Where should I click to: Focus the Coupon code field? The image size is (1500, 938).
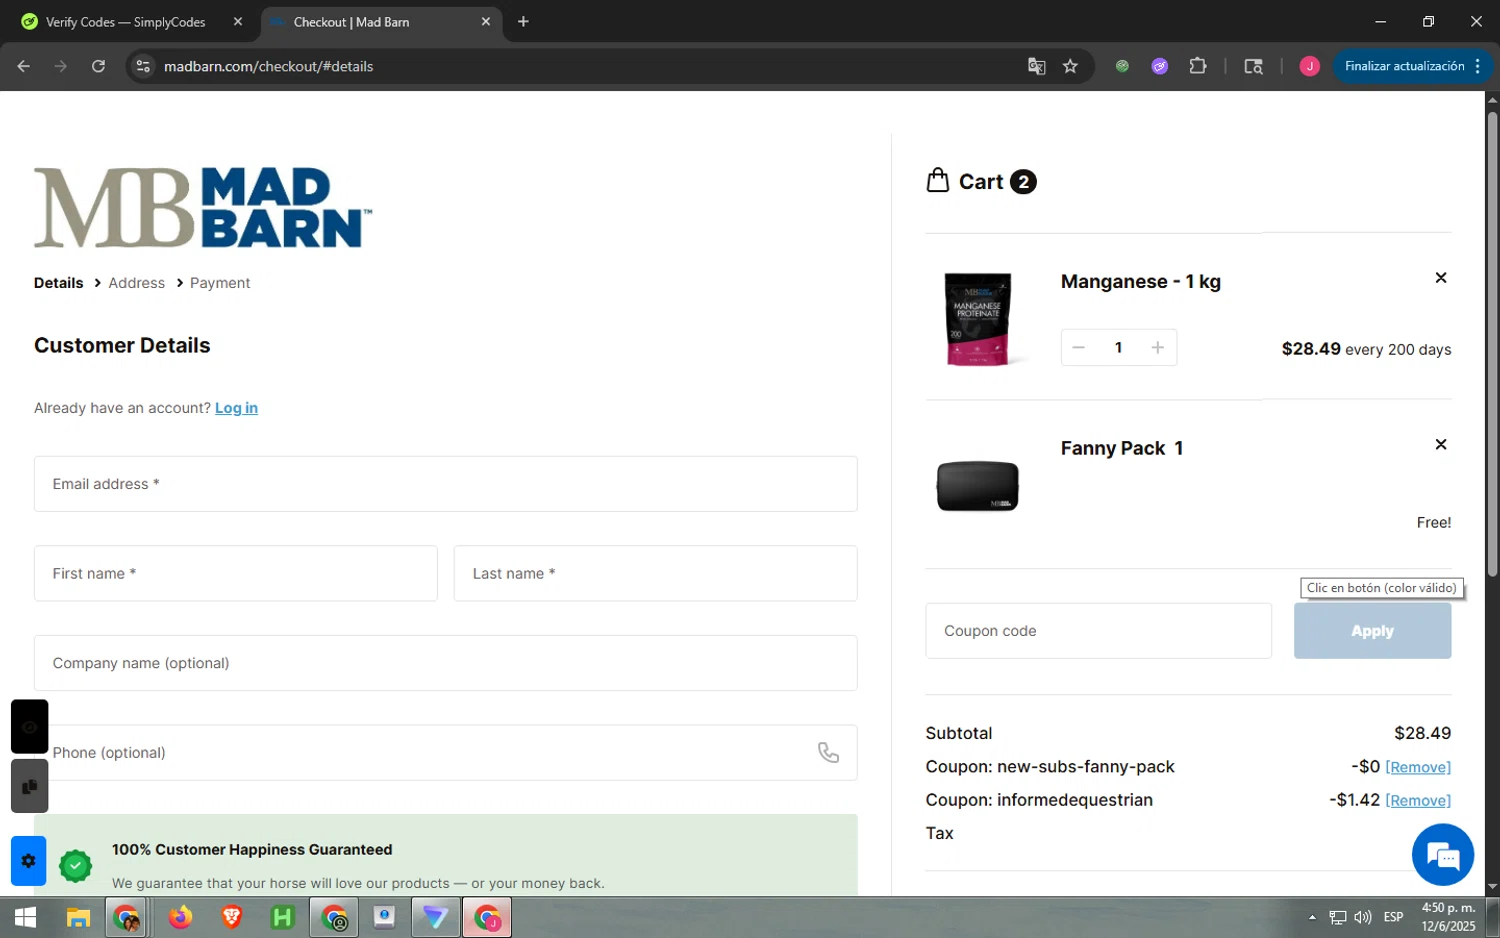[1098, 631]
